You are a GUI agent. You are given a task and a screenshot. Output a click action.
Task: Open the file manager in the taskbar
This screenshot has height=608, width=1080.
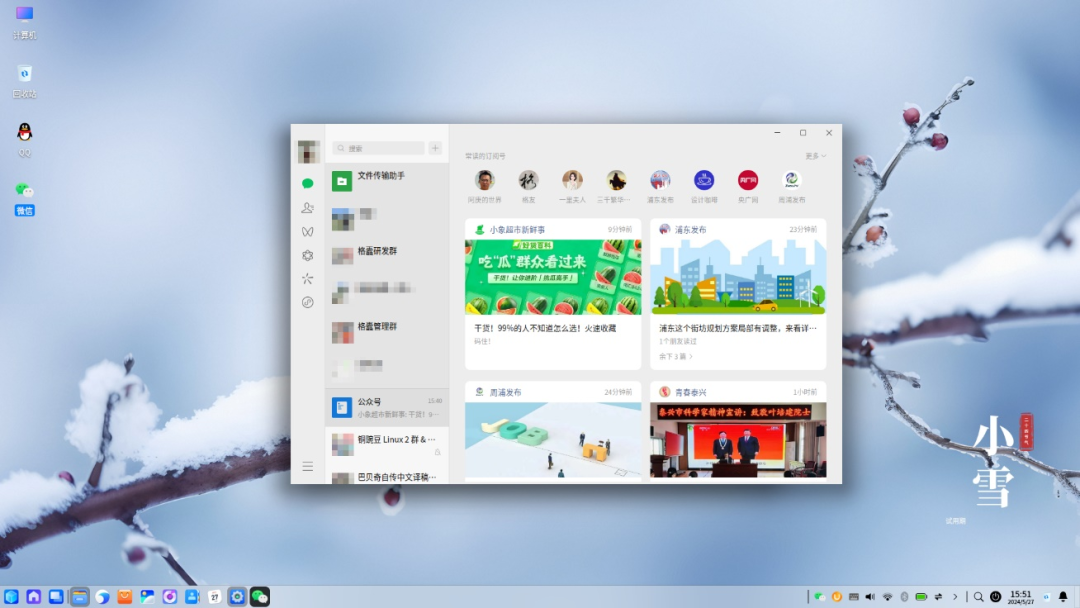[x=79, y=597]
